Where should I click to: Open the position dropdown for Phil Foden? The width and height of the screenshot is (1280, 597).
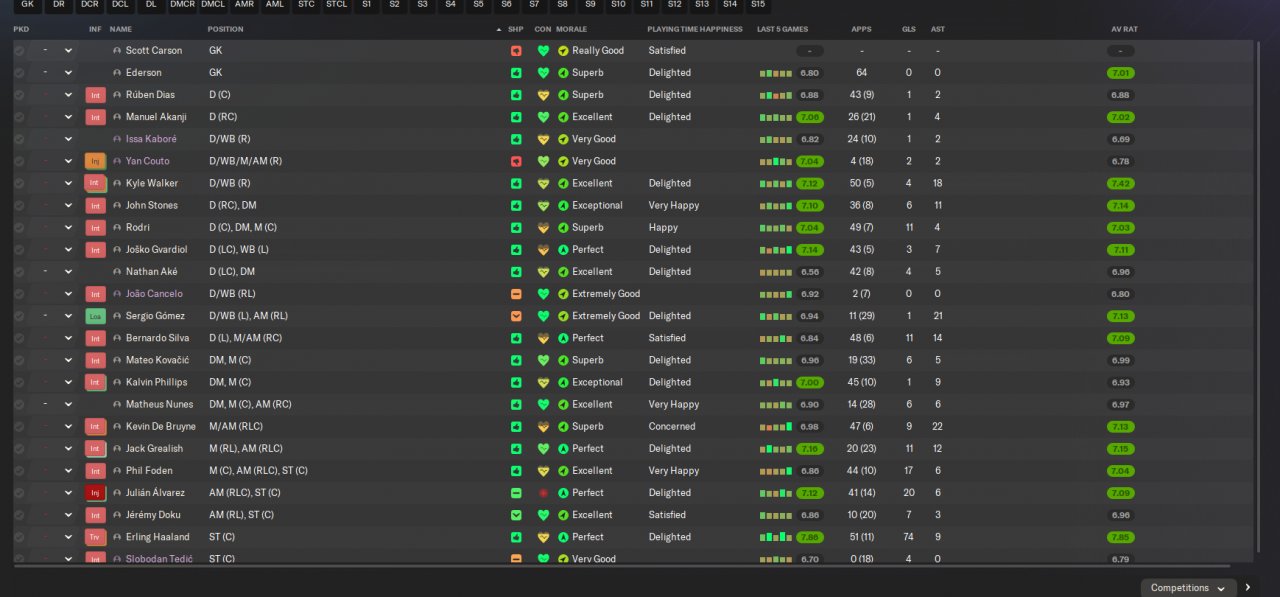click(x=68, y=471)
